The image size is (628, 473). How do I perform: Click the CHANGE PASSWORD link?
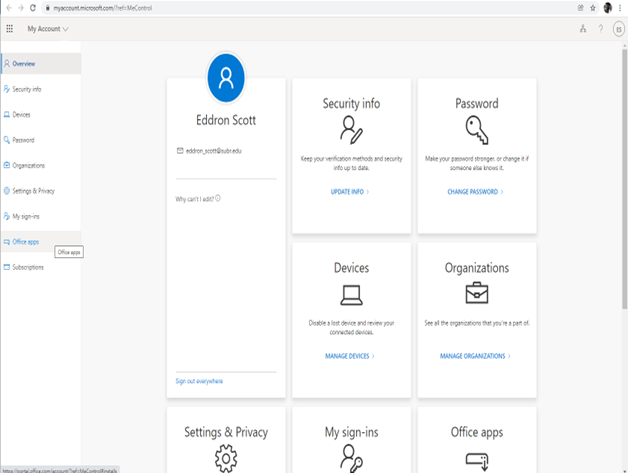pos(475,192)
